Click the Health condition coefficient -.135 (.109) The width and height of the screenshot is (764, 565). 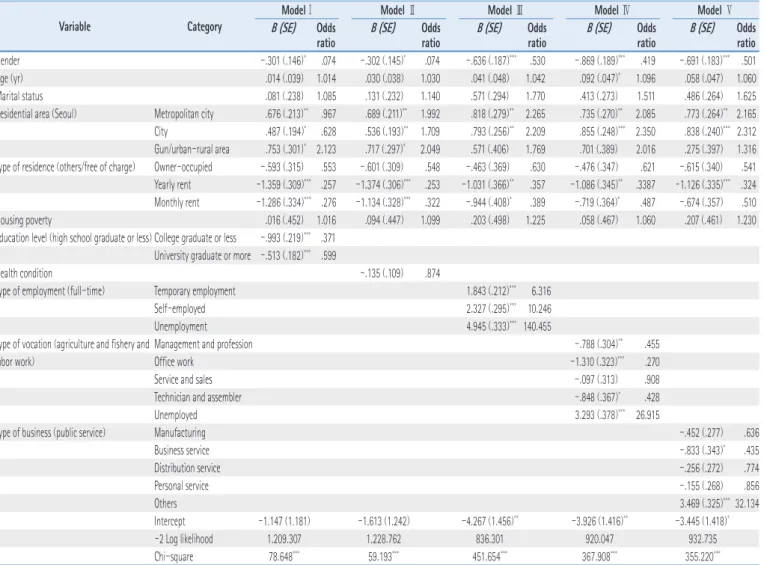click(382, 273)
